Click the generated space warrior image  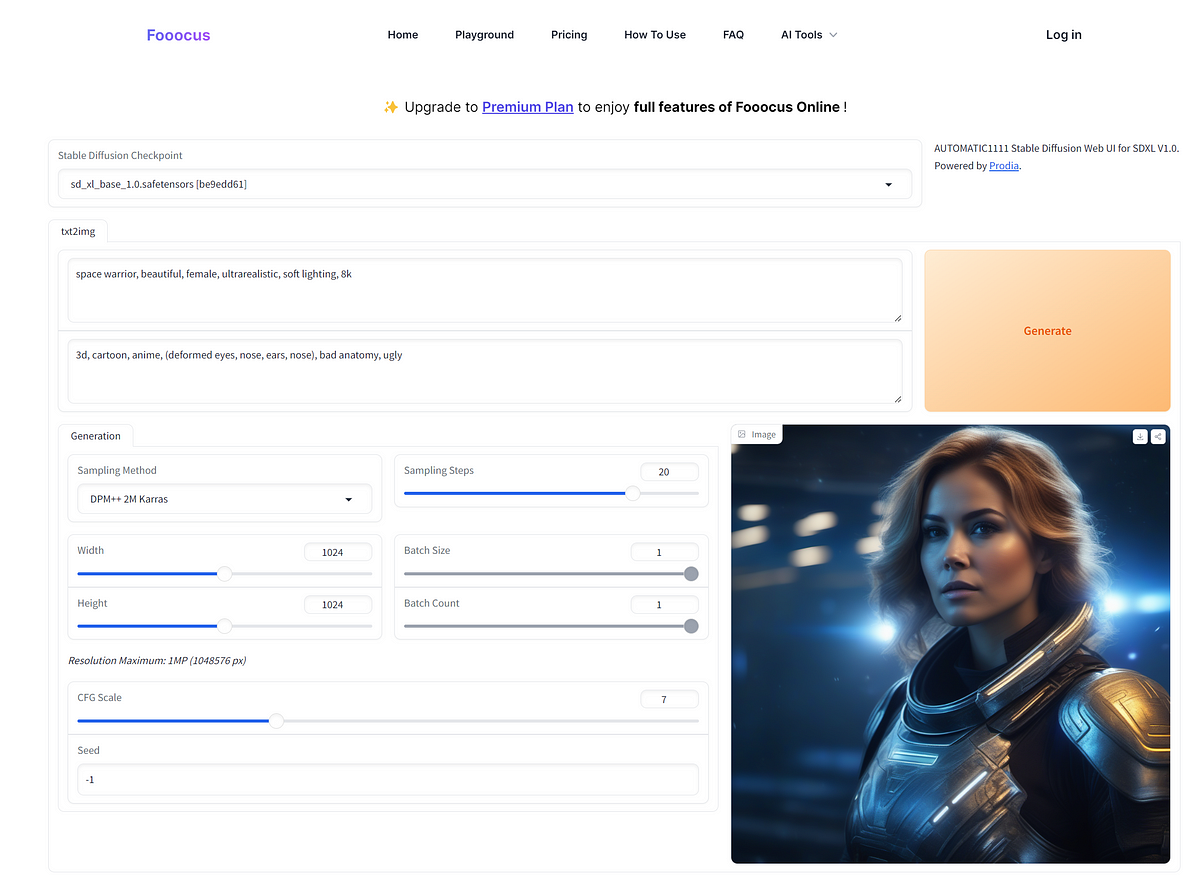tap(950, 644)
